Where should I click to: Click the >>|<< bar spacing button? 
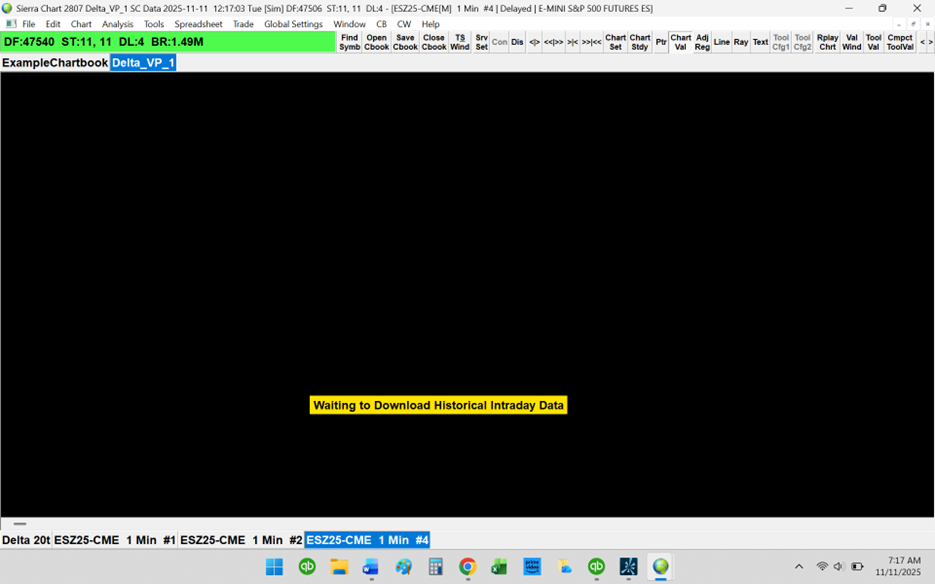point(591,42)
